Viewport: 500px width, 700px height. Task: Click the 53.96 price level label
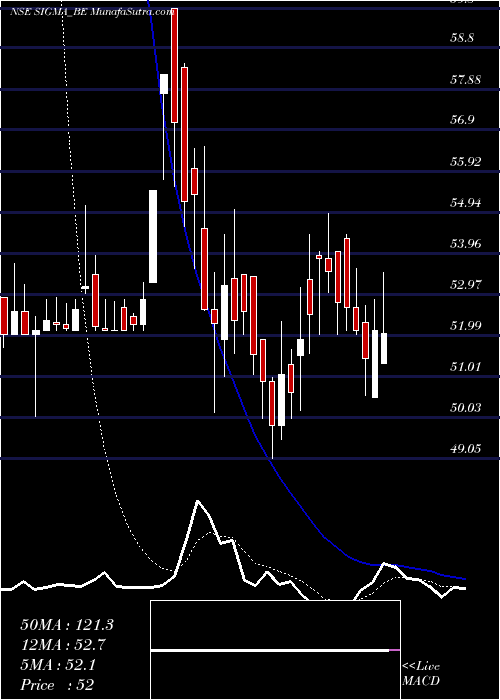466,244
